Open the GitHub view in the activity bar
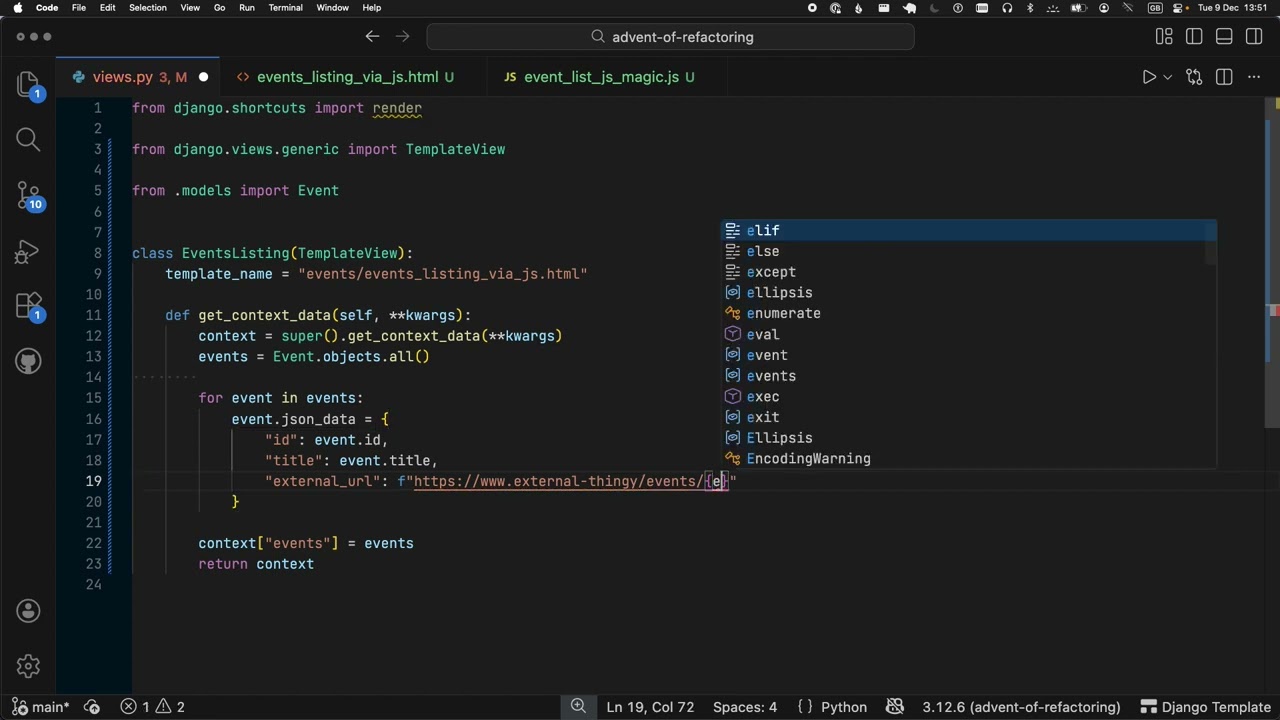 point(28,361)
